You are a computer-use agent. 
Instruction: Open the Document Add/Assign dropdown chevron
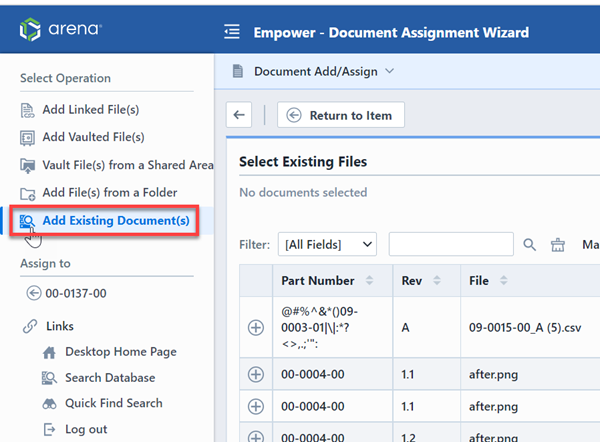pyautogui.click(x=390, y=71)
